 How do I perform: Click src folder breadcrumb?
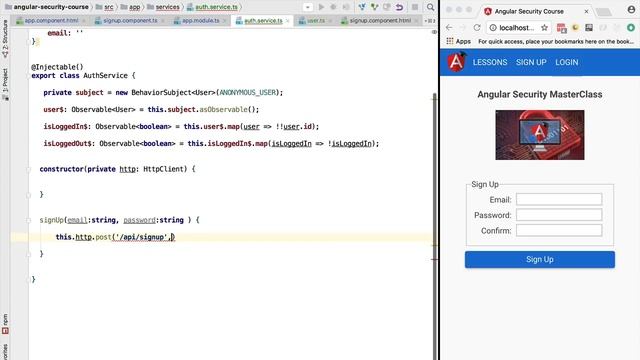[x=104, y=7]
